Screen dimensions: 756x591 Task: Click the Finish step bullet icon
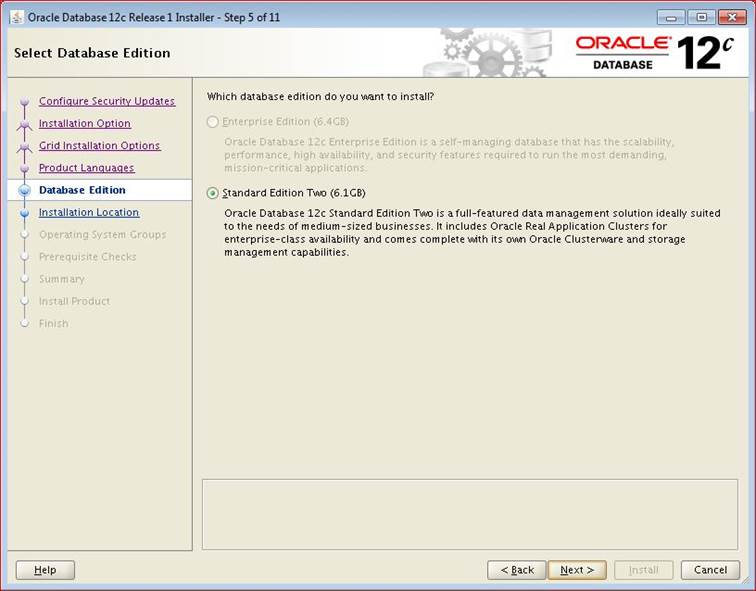tap(24, 323)
